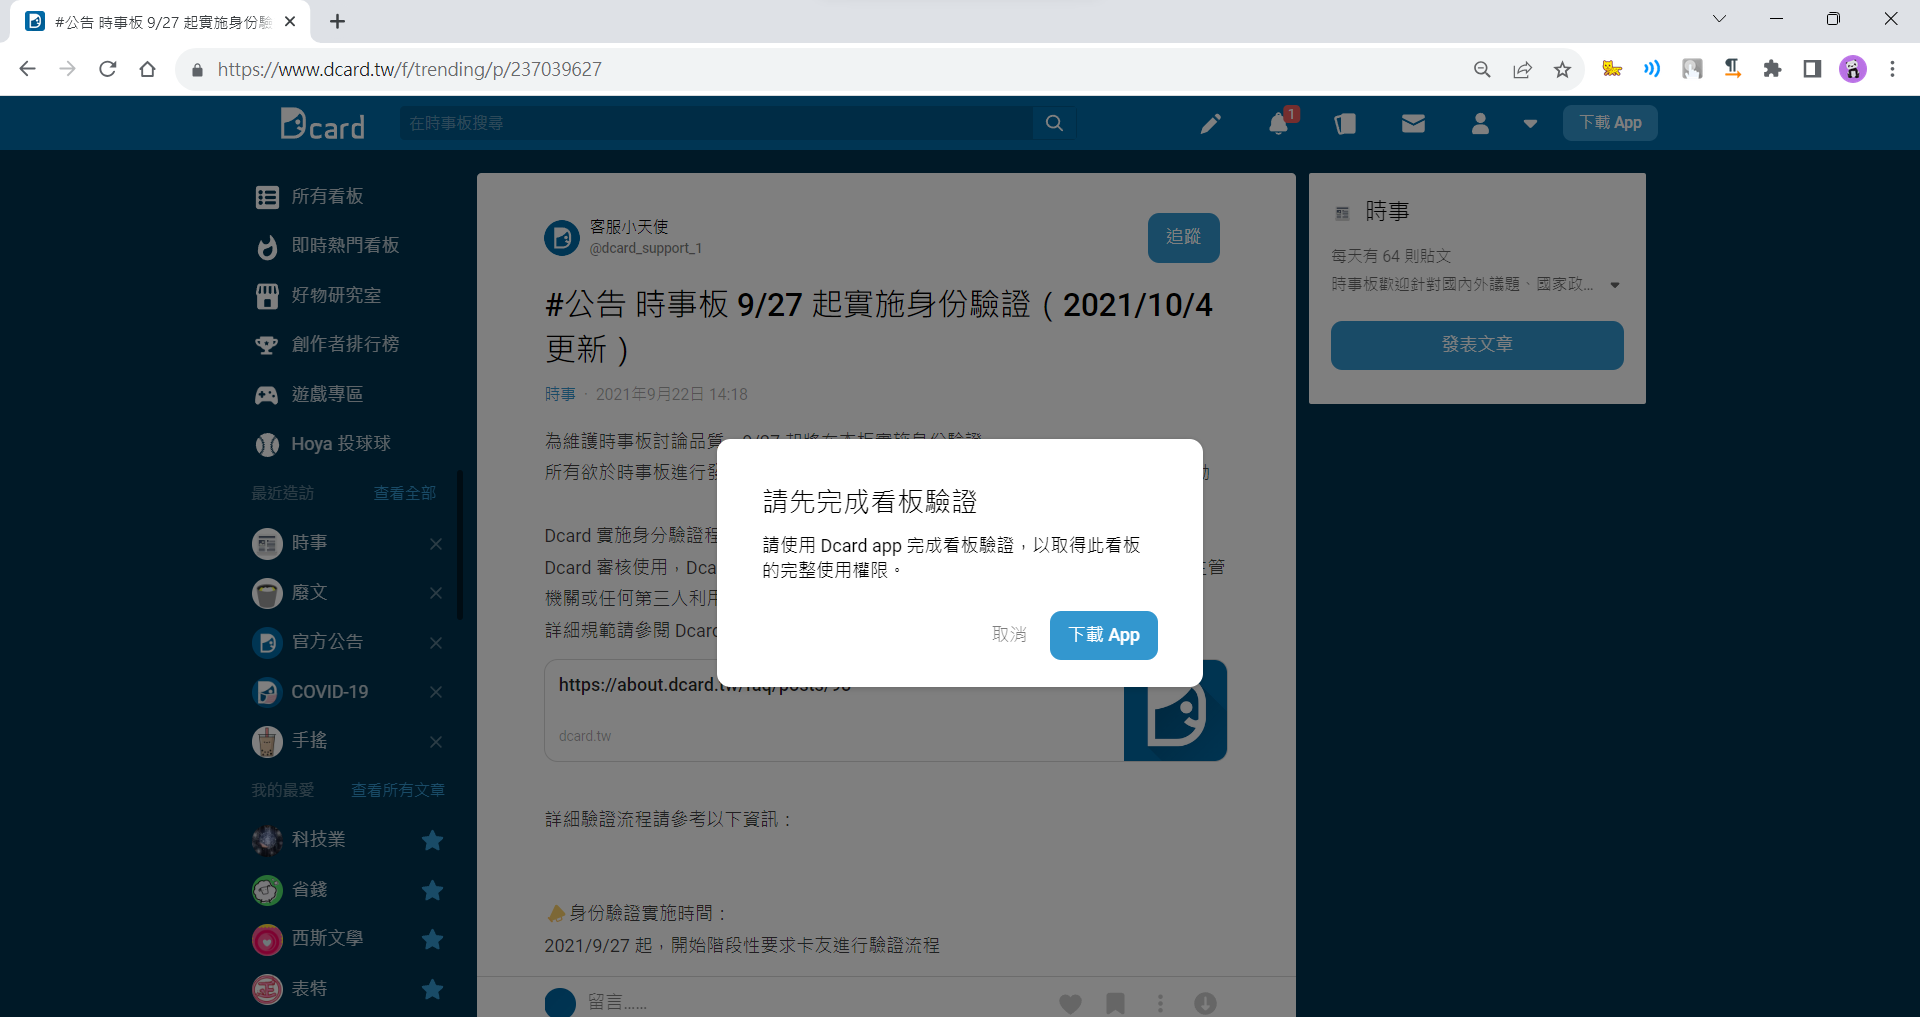Open the 科技業 favorite board
Viewport: 1920px width, 1017px height.
click(x=299, y=840)
